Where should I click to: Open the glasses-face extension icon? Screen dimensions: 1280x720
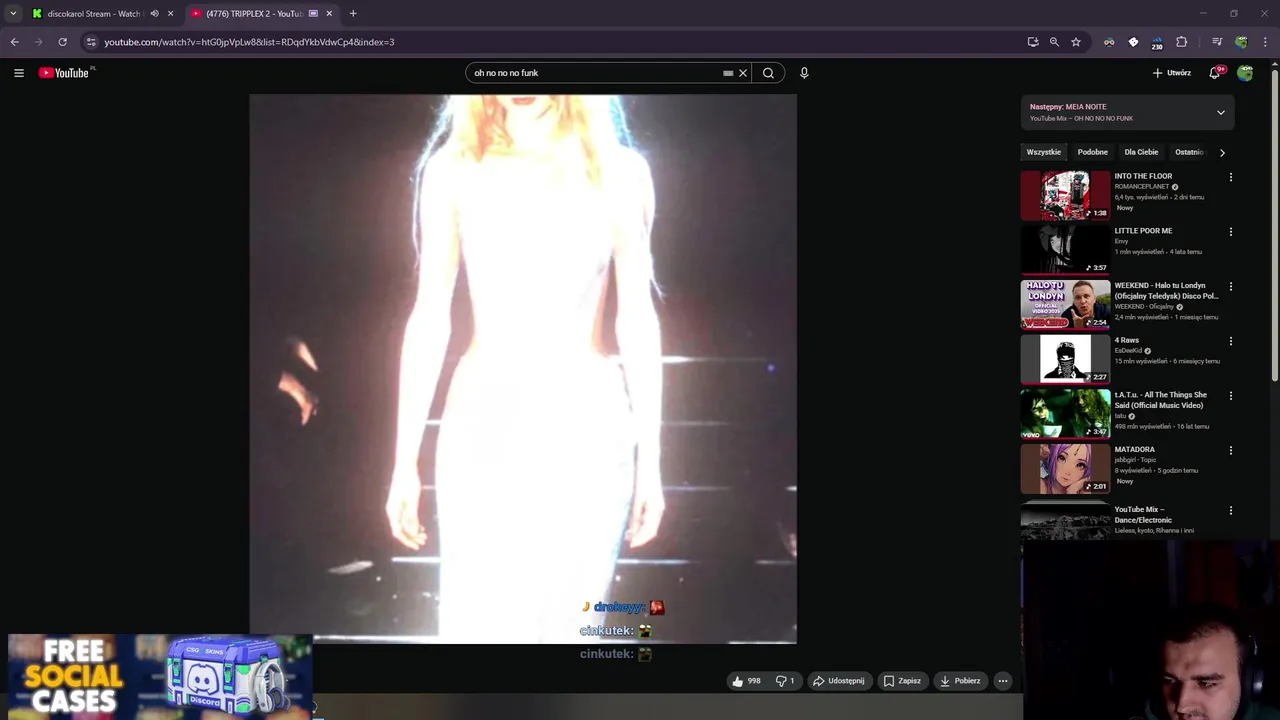tap(1109, 42)
